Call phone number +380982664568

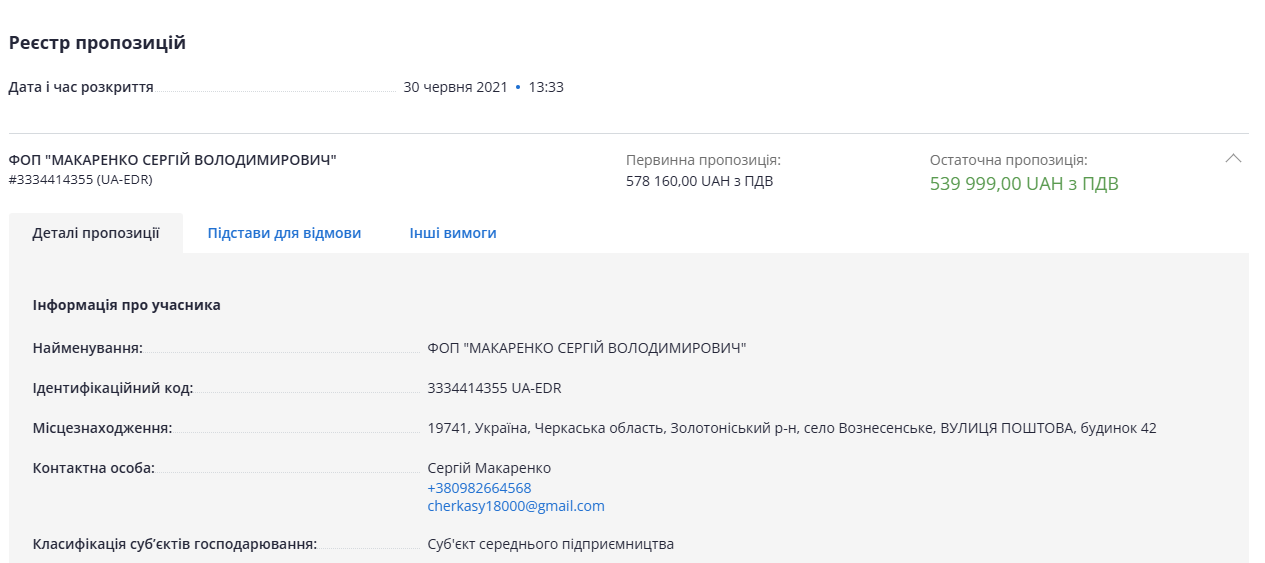coord(479,488)
